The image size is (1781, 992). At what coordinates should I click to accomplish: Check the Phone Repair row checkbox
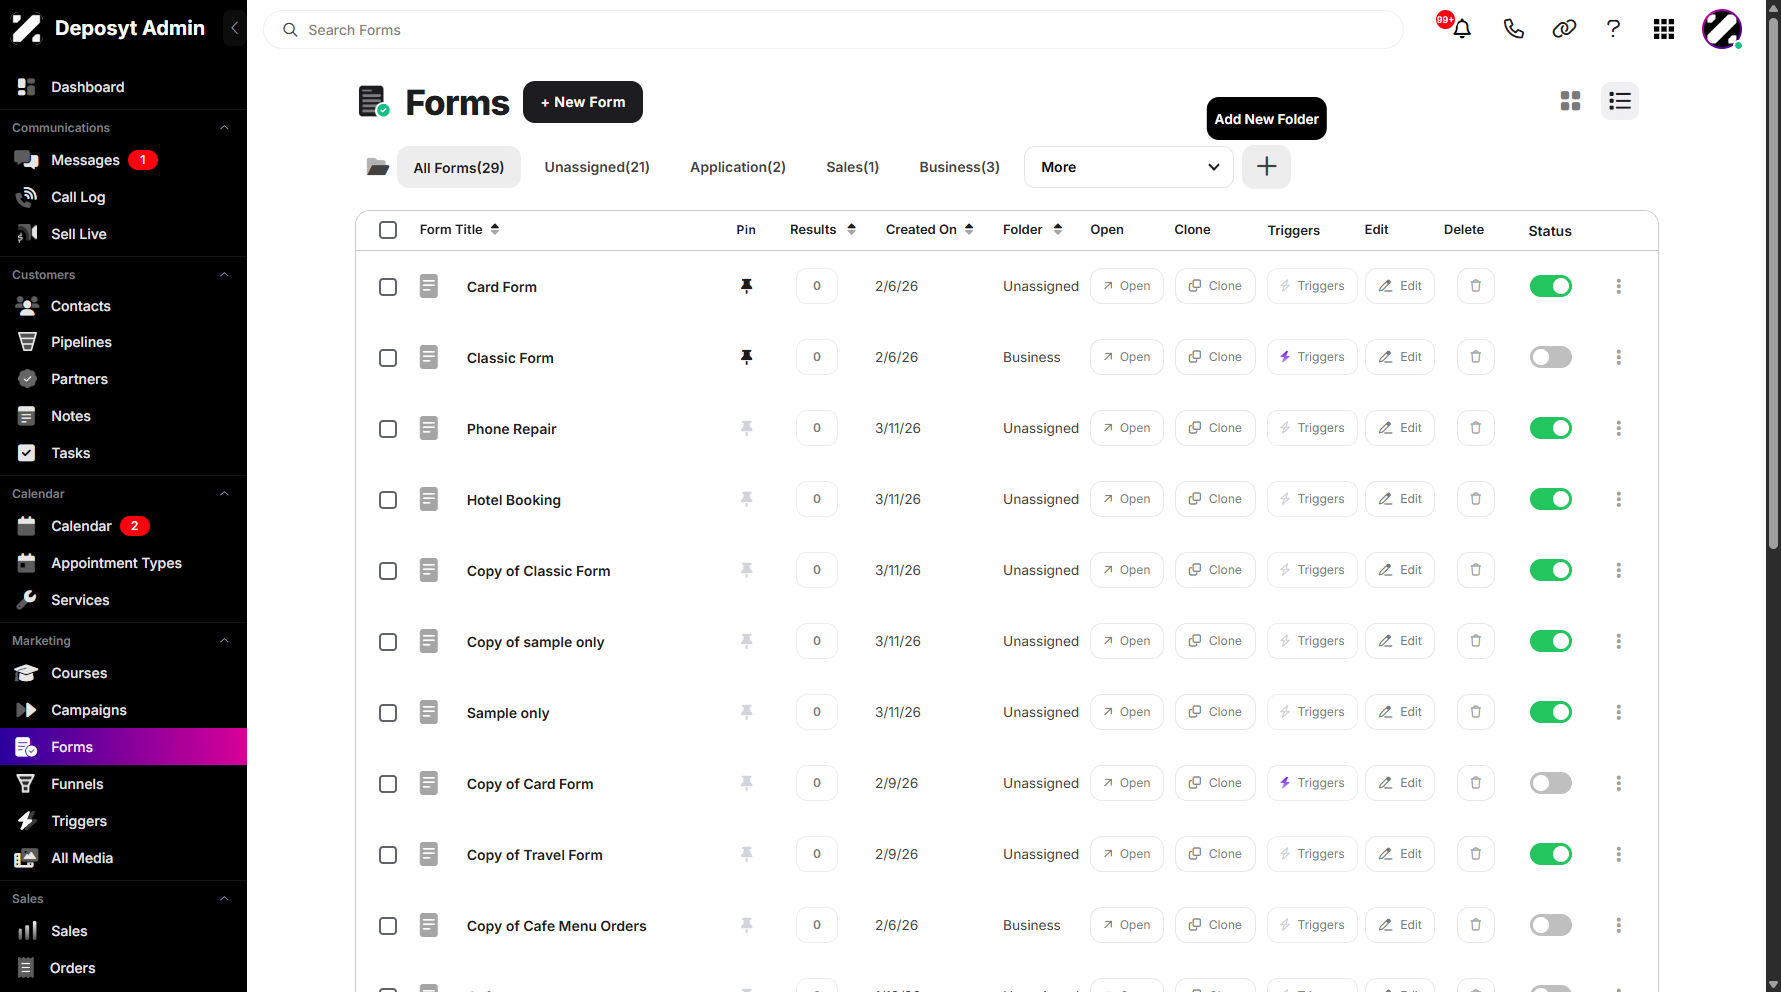coord(388,429)
